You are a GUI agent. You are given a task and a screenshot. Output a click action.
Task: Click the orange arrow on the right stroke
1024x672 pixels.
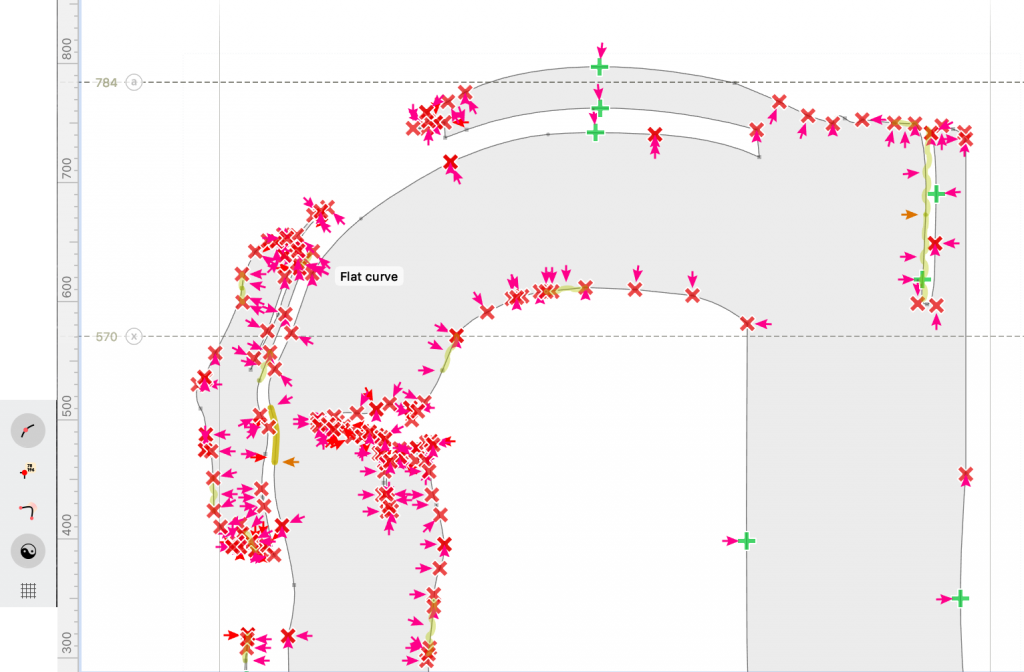(x=908, y=214)
